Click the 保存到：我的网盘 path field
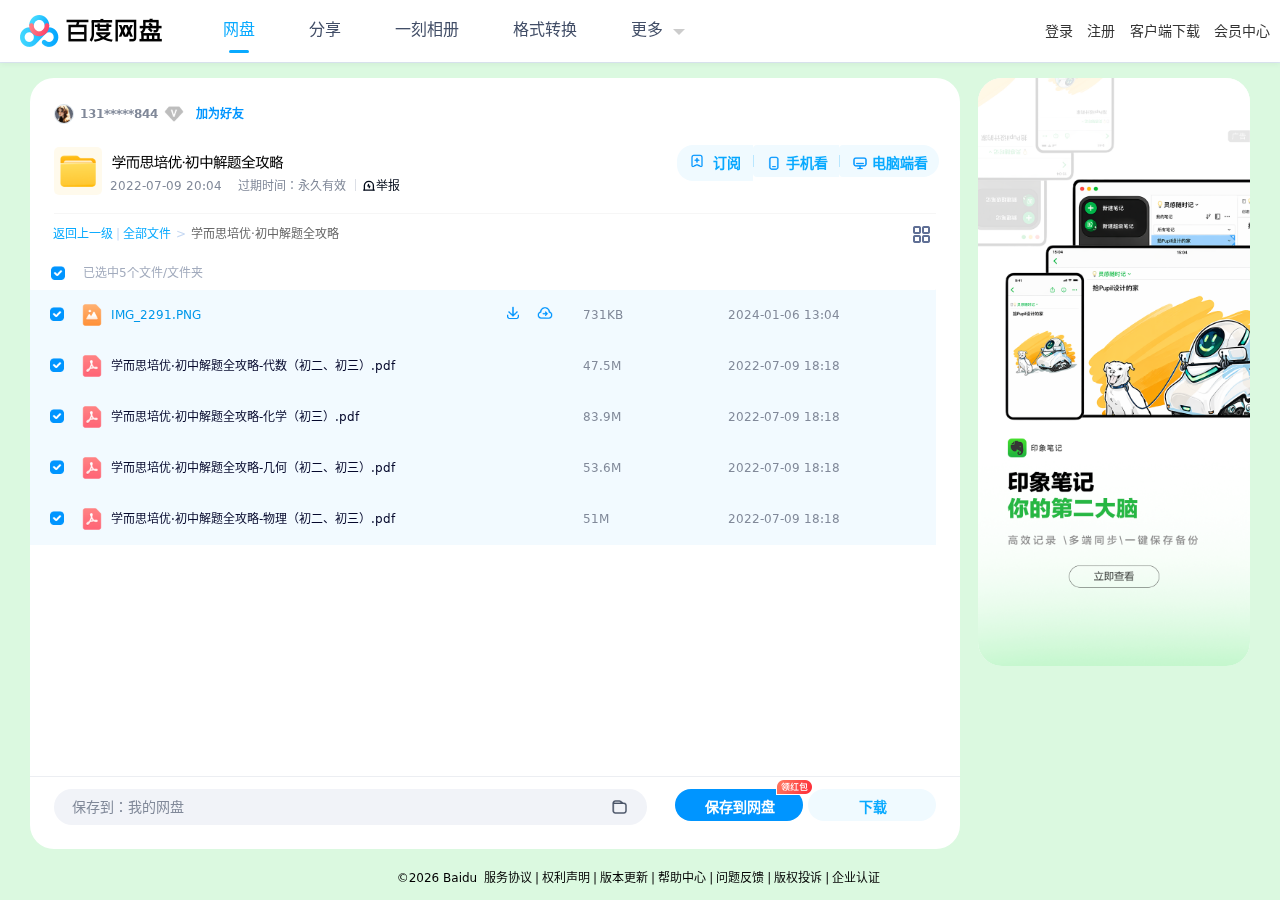Screen dimensions: 1280x900 coord(350,807)
